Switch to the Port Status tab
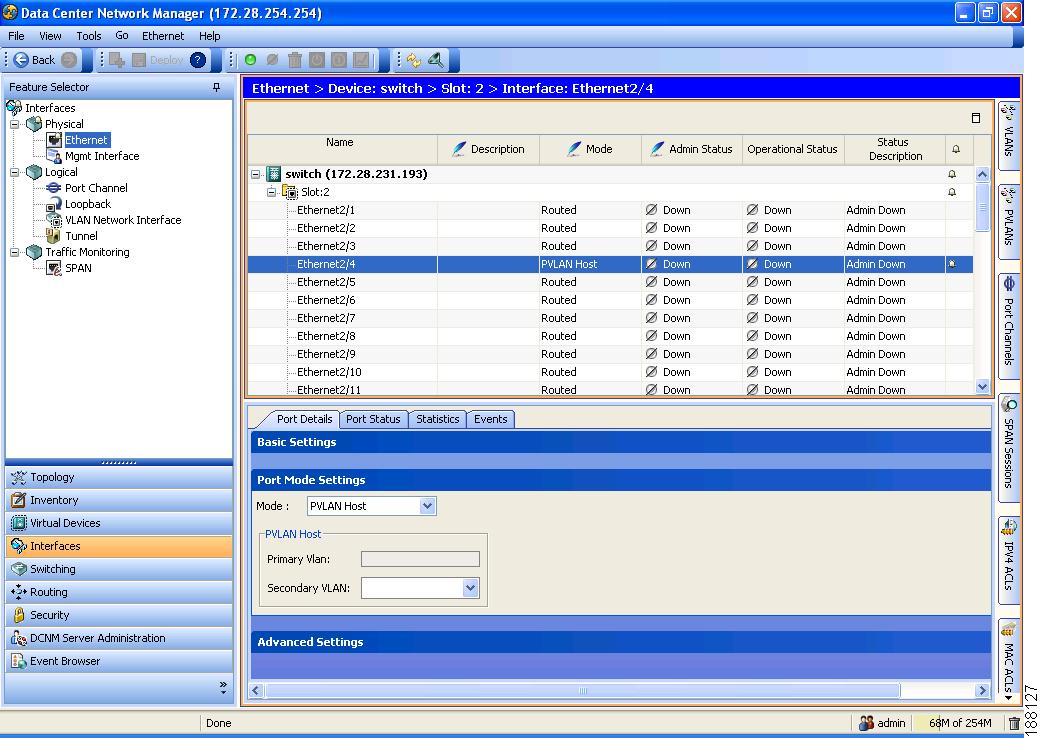1044x738 pixels. 372,419
